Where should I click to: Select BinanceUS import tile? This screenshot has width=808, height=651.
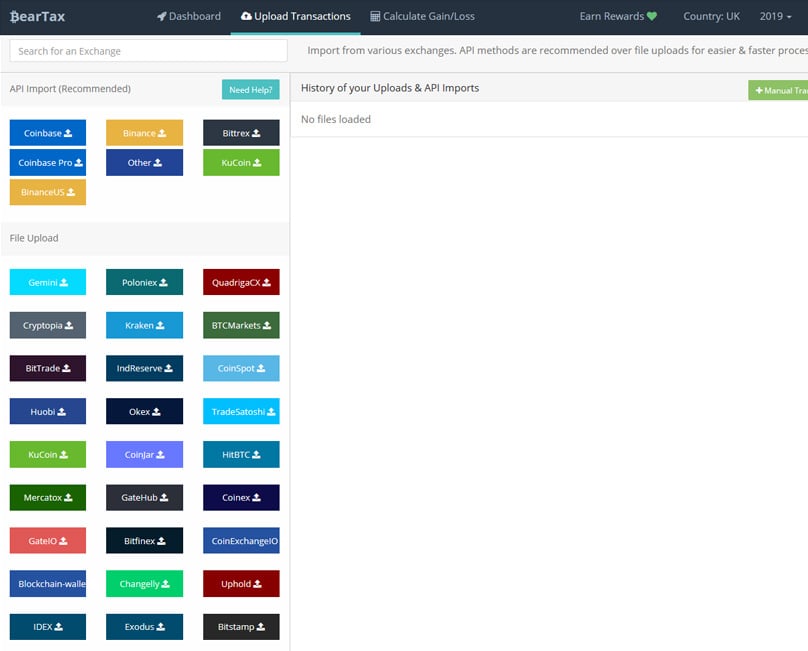[x=48, y=192]
